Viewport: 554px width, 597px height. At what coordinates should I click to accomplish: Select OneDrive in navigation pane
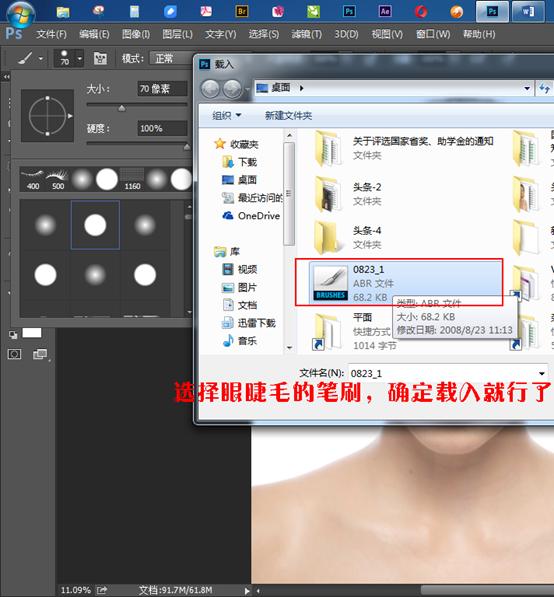[252, 215]
